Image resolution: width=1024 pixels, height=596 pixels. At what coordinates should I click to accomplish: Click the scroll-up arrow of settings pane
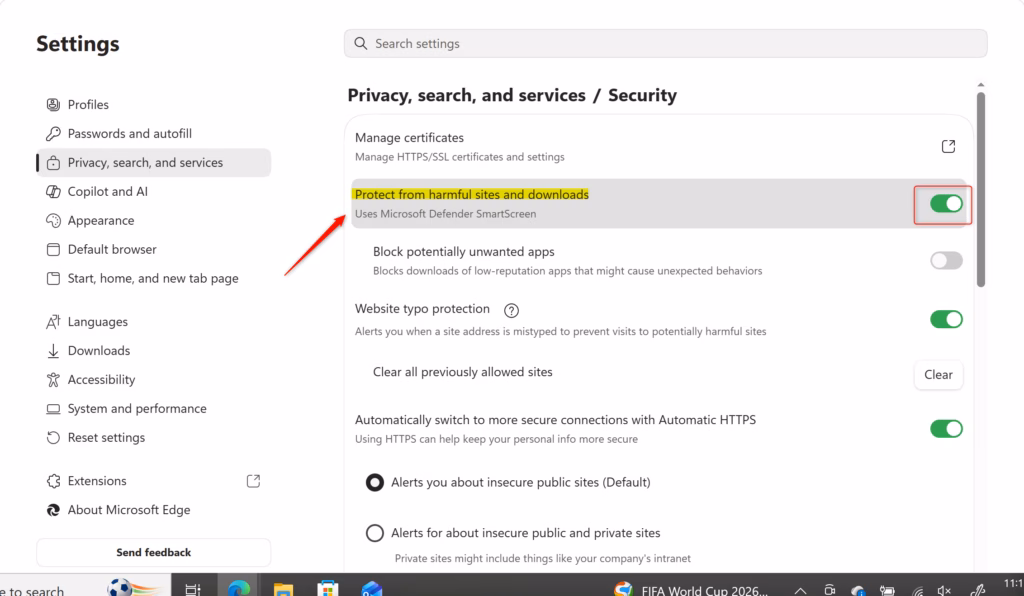pyautogui.click(x=980, y=85)
